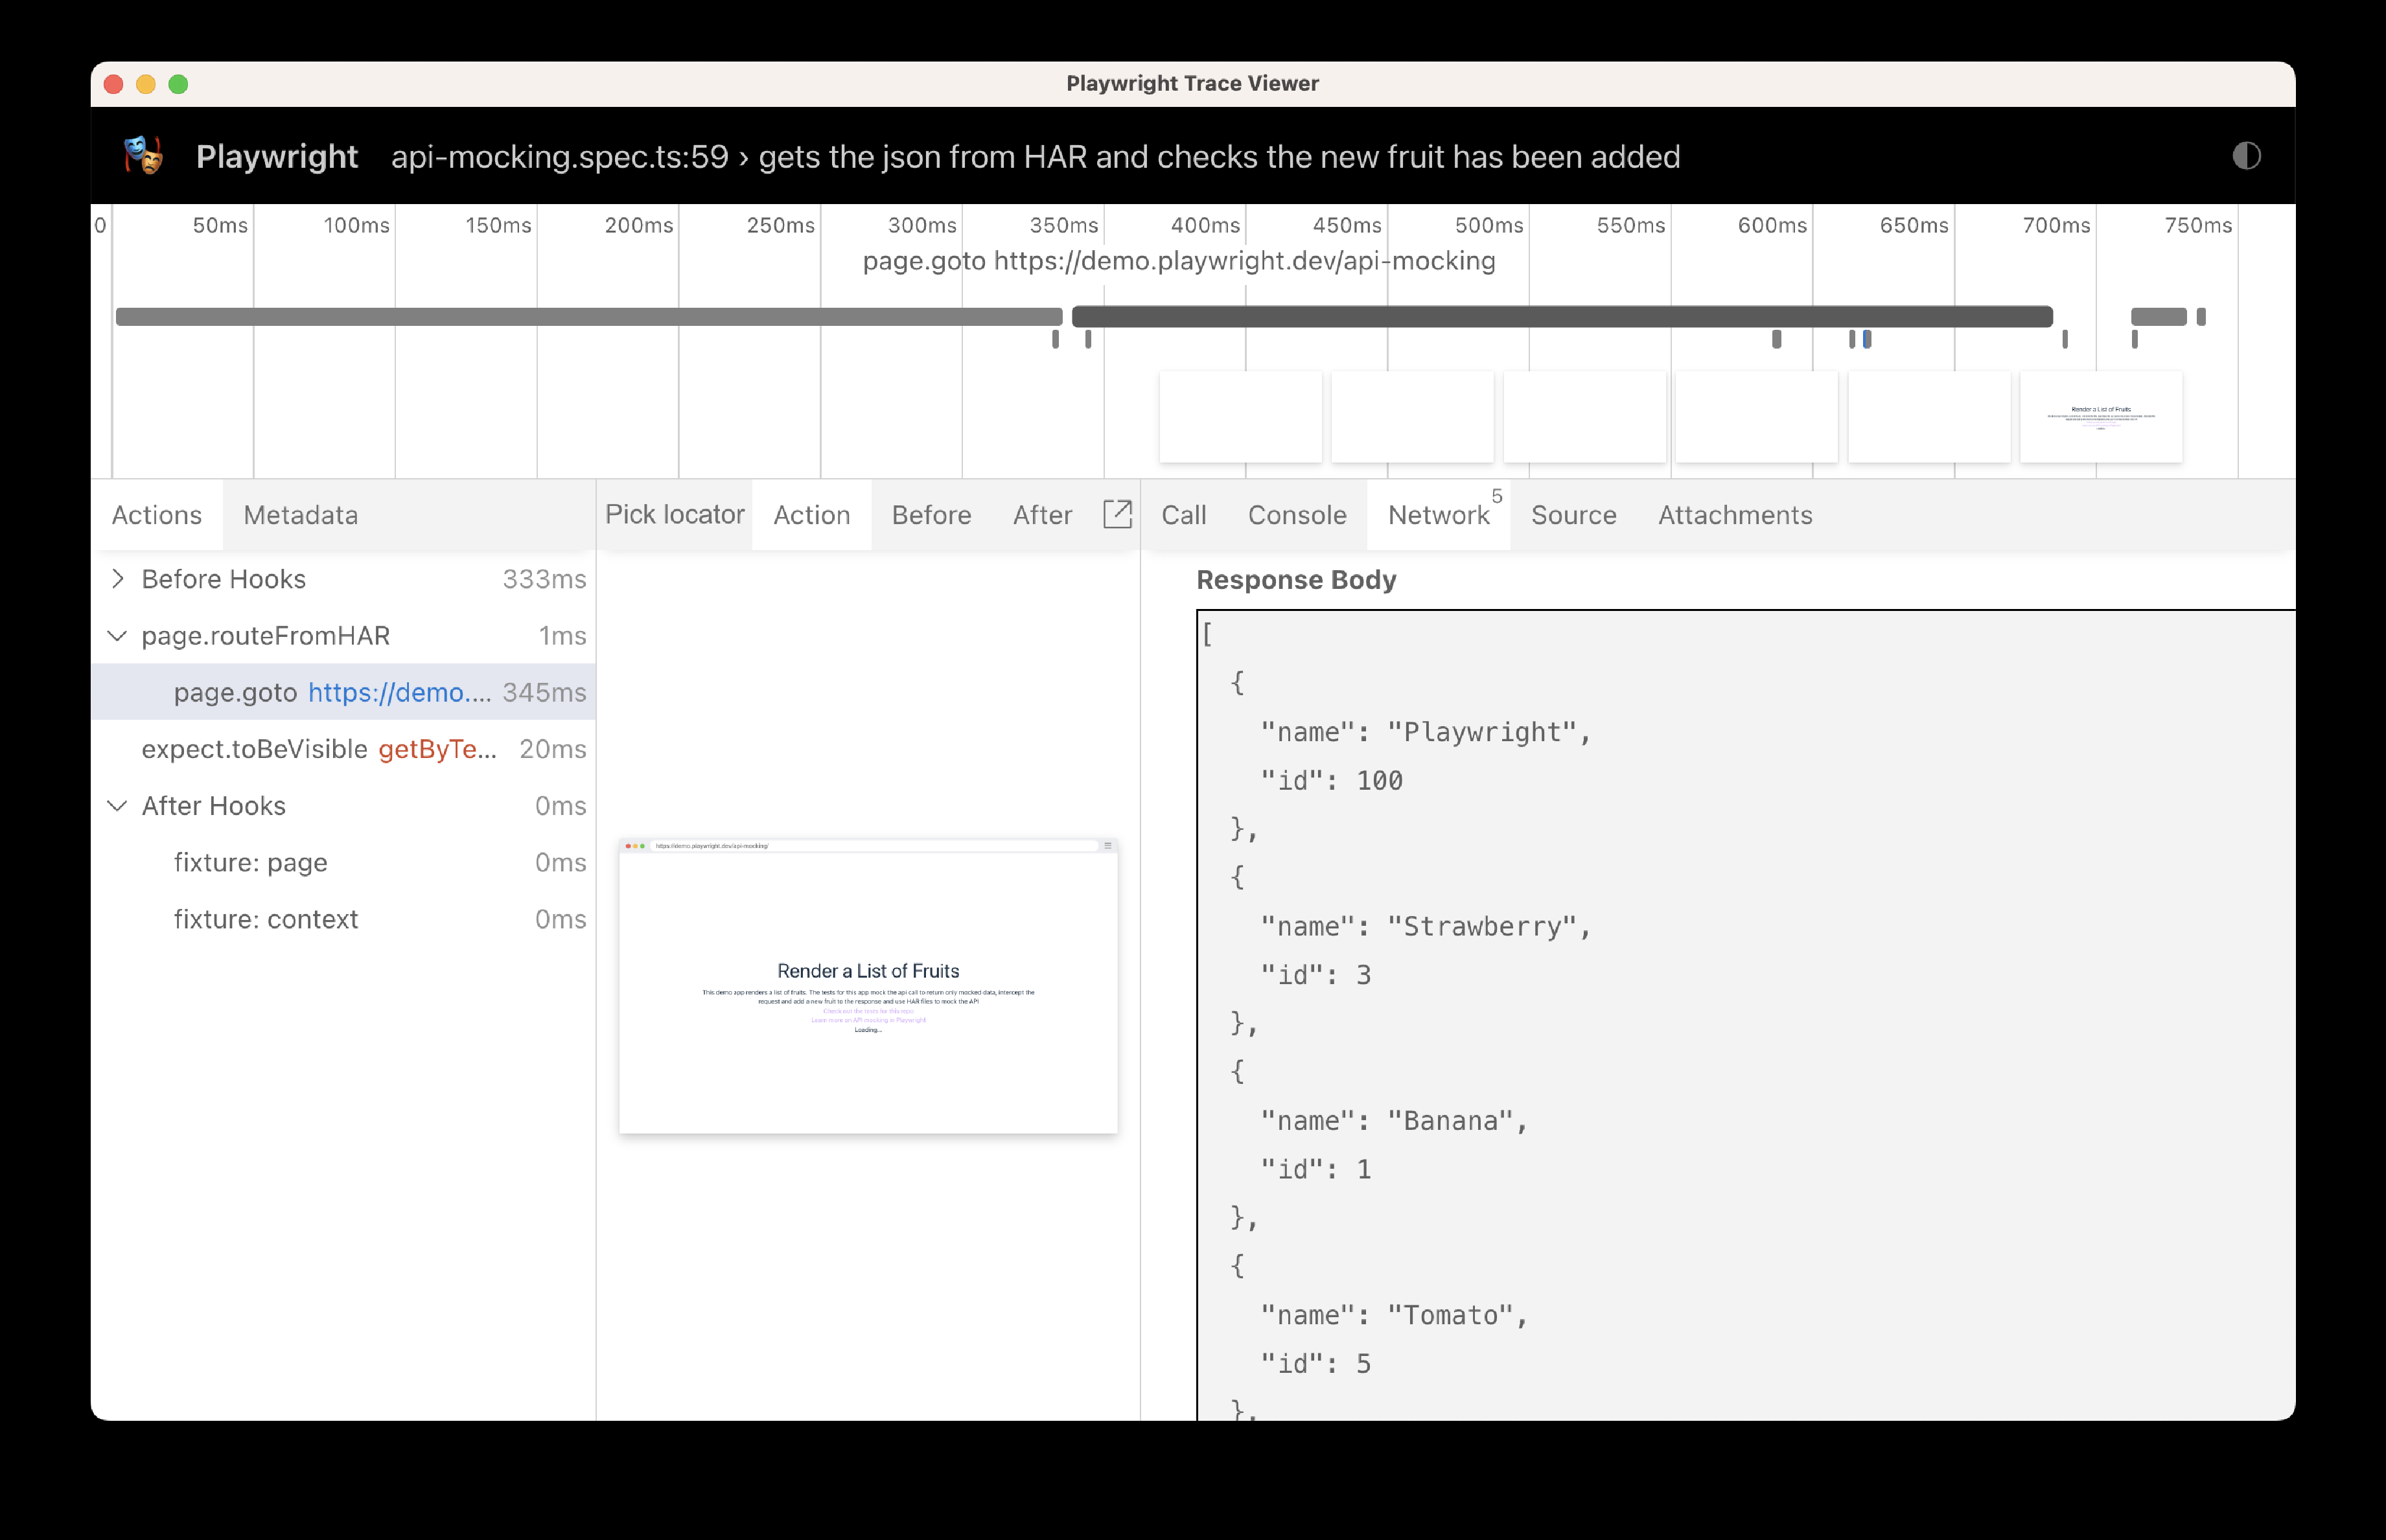This screenshot has width=2386, height=1540.
Task: Click the blue marker near 650ms
Action: pyautogui.click(x=1867, y=339)
